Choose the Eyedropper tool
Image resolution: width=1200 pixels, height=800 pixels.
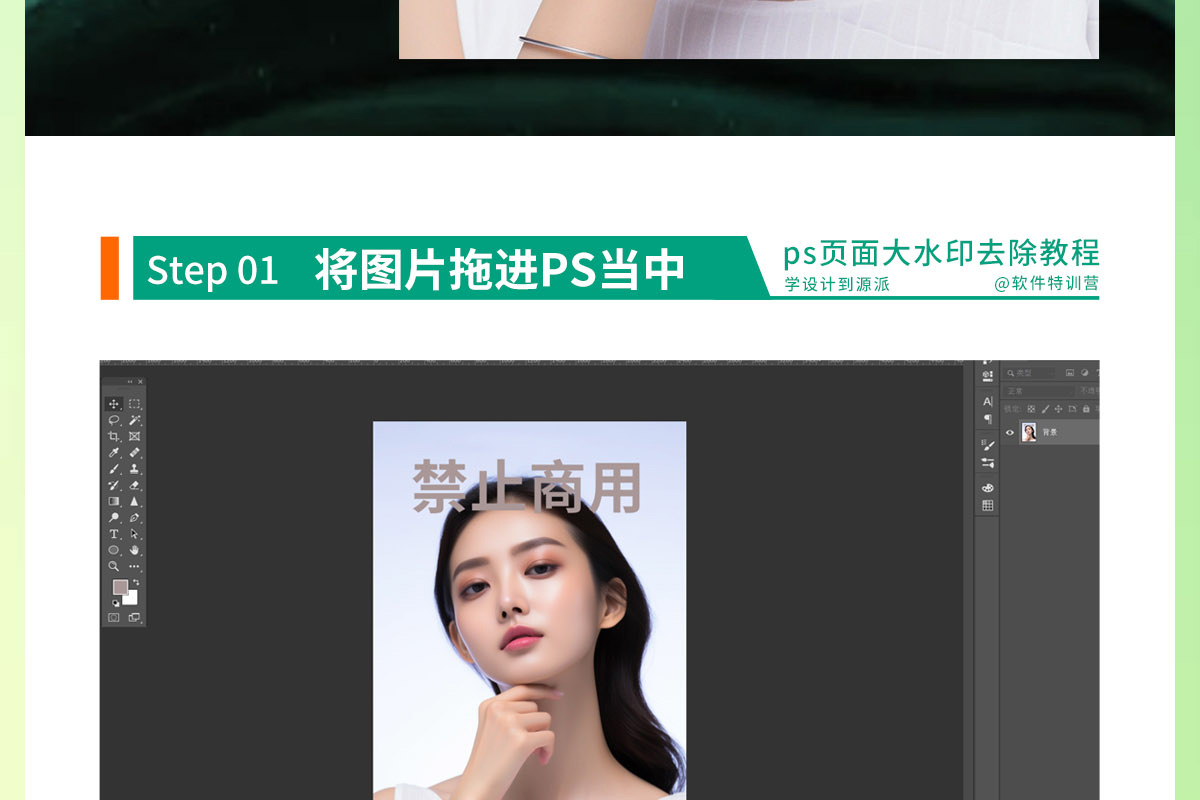[114, 453]
